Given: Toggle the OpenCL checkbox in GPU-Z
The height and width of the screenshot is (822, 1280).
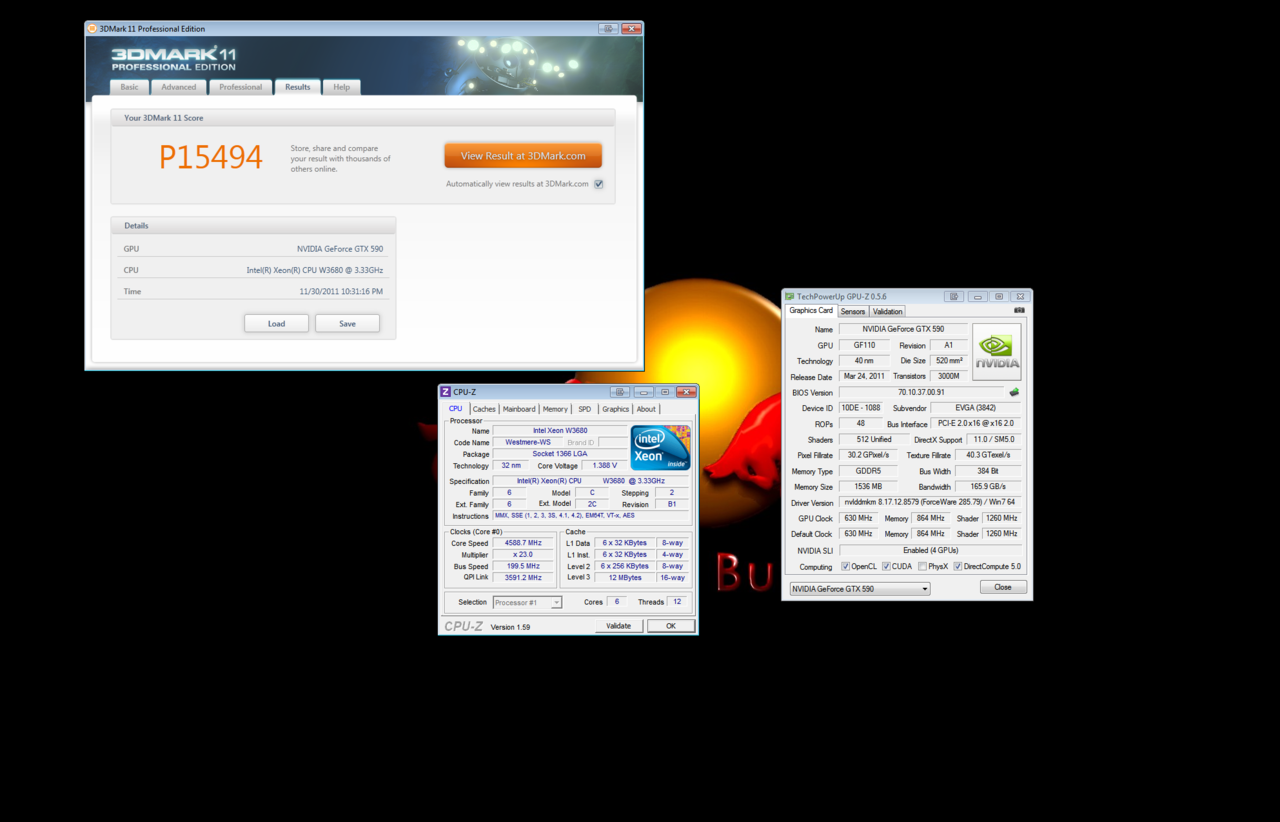Looking at the screenshot, I should 847,567.
